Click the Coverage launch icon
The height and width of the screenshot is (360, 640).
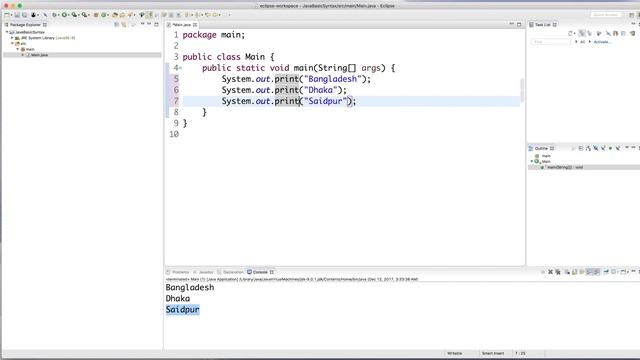click(x=74, y=15)
